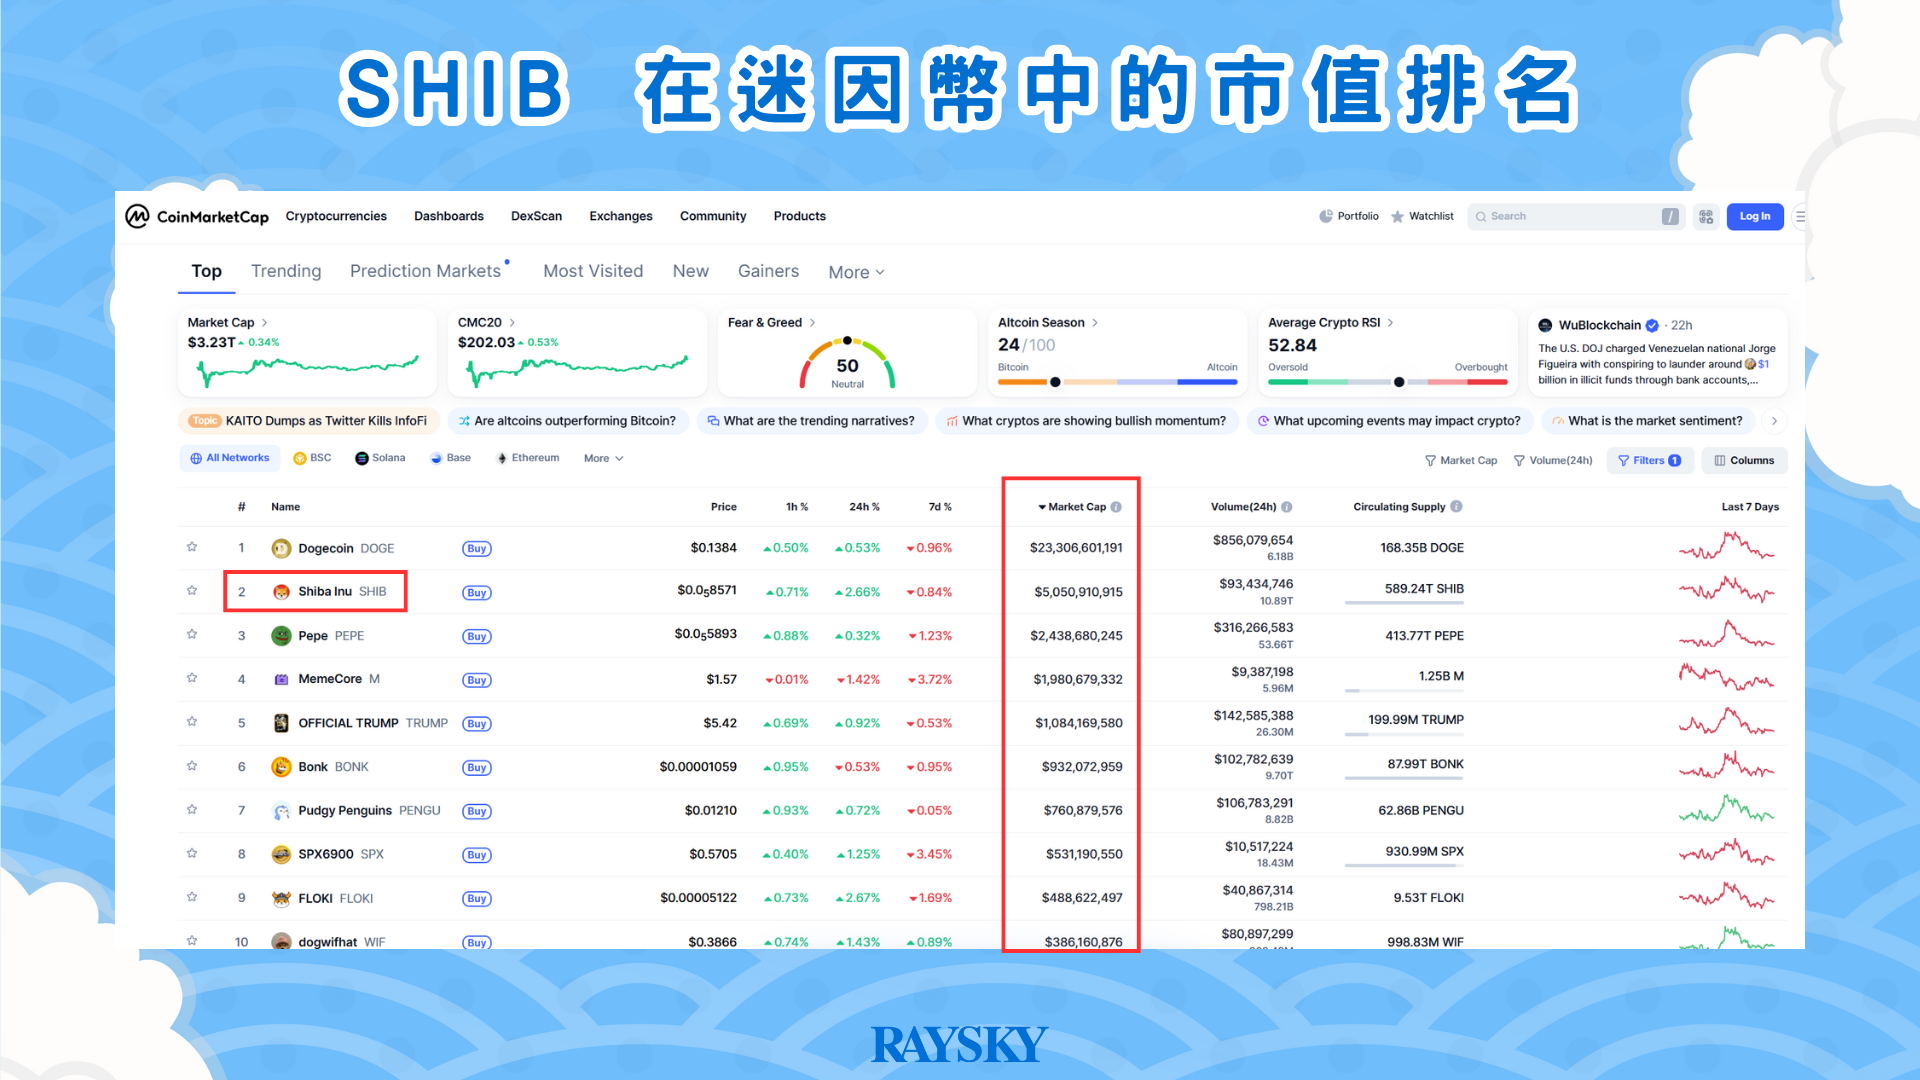The height and width of the screenshot is (1080, 1920).
Task: Click the dogwifhat coin icon
Action: click(281, 942)
